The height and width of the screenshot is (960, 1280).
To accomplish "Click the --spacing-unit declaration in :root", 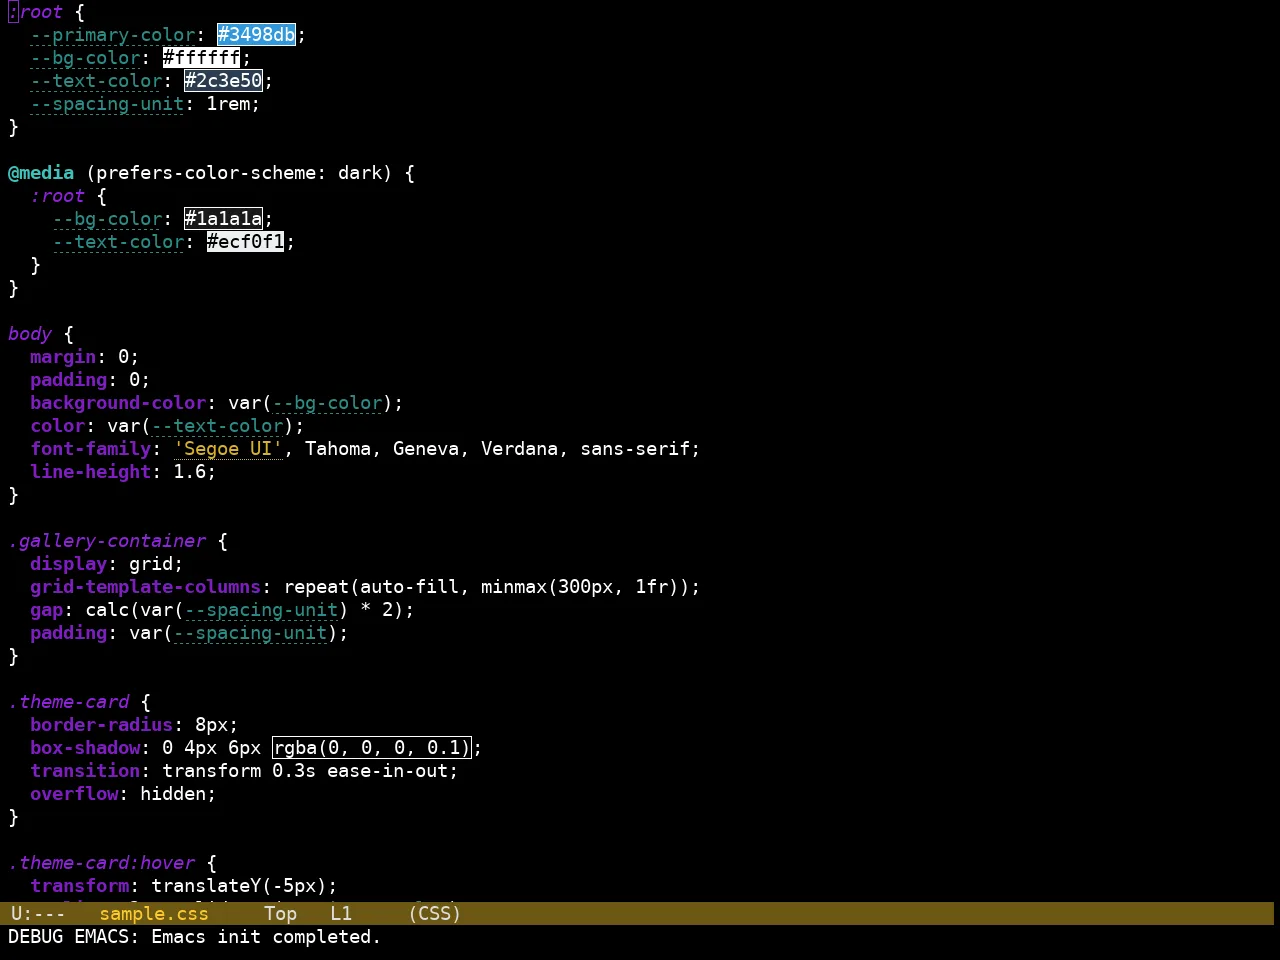I will [x=107, y=104].
